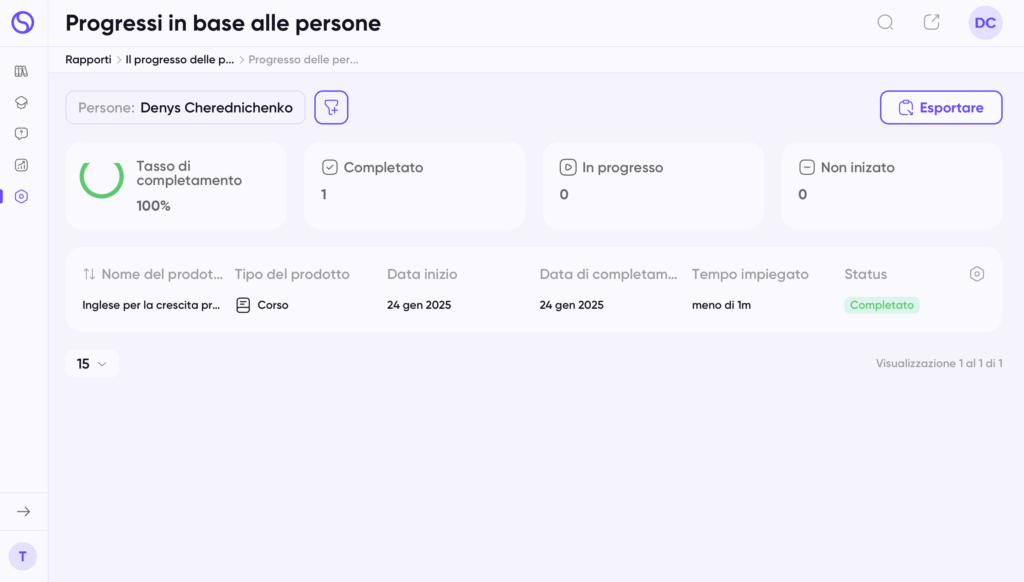Sort by Nome del prodotto column
This screenshot has height=582, width=1024.
(x=153, y=274)
